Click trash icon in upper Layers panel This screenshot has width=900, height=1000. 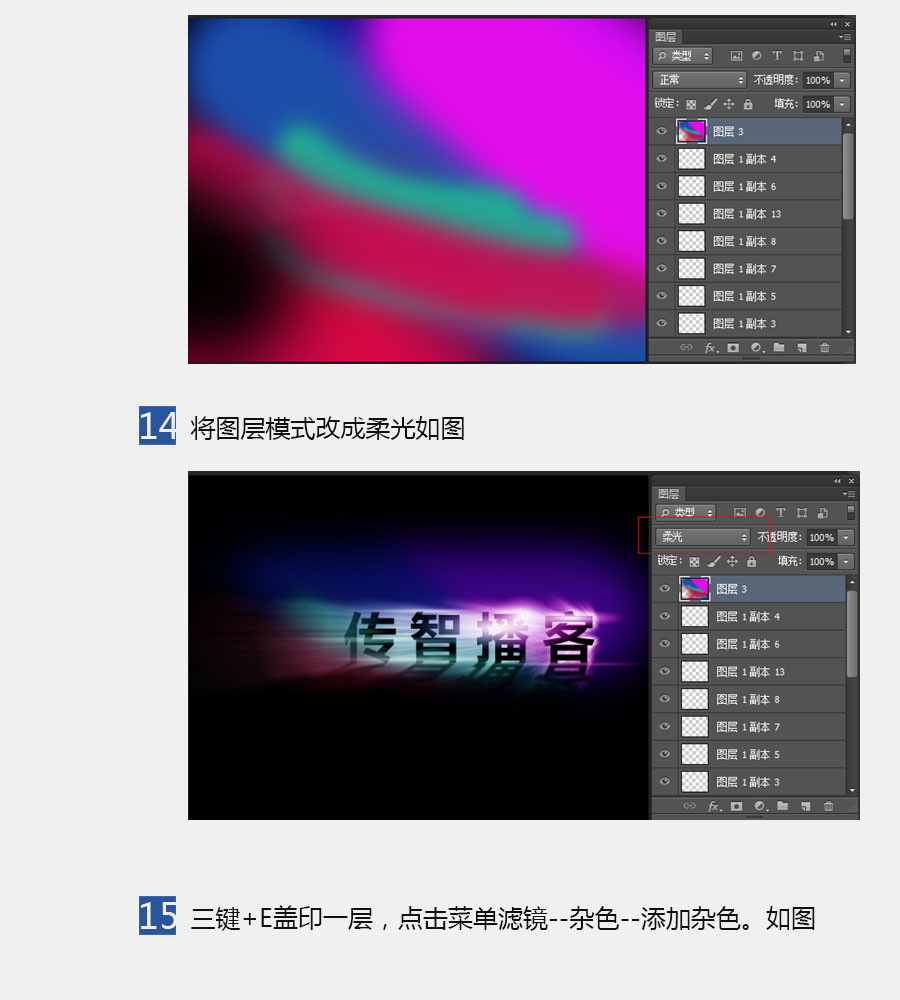click(x=825, y=348)
